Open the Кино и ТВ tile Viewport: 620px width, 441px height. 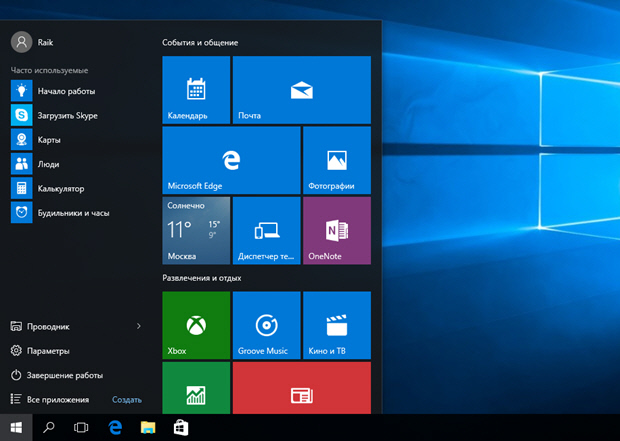click(x=337, y=325)
